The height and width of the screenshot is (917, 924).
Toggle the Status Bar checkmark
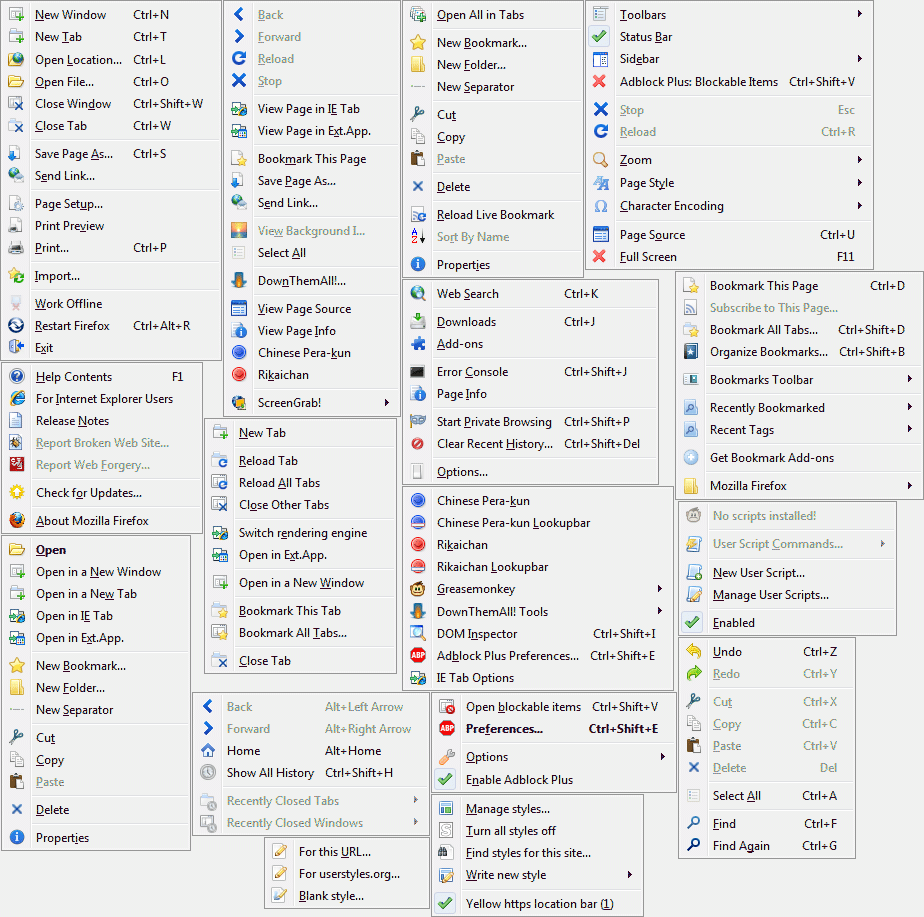pos(600,37)
